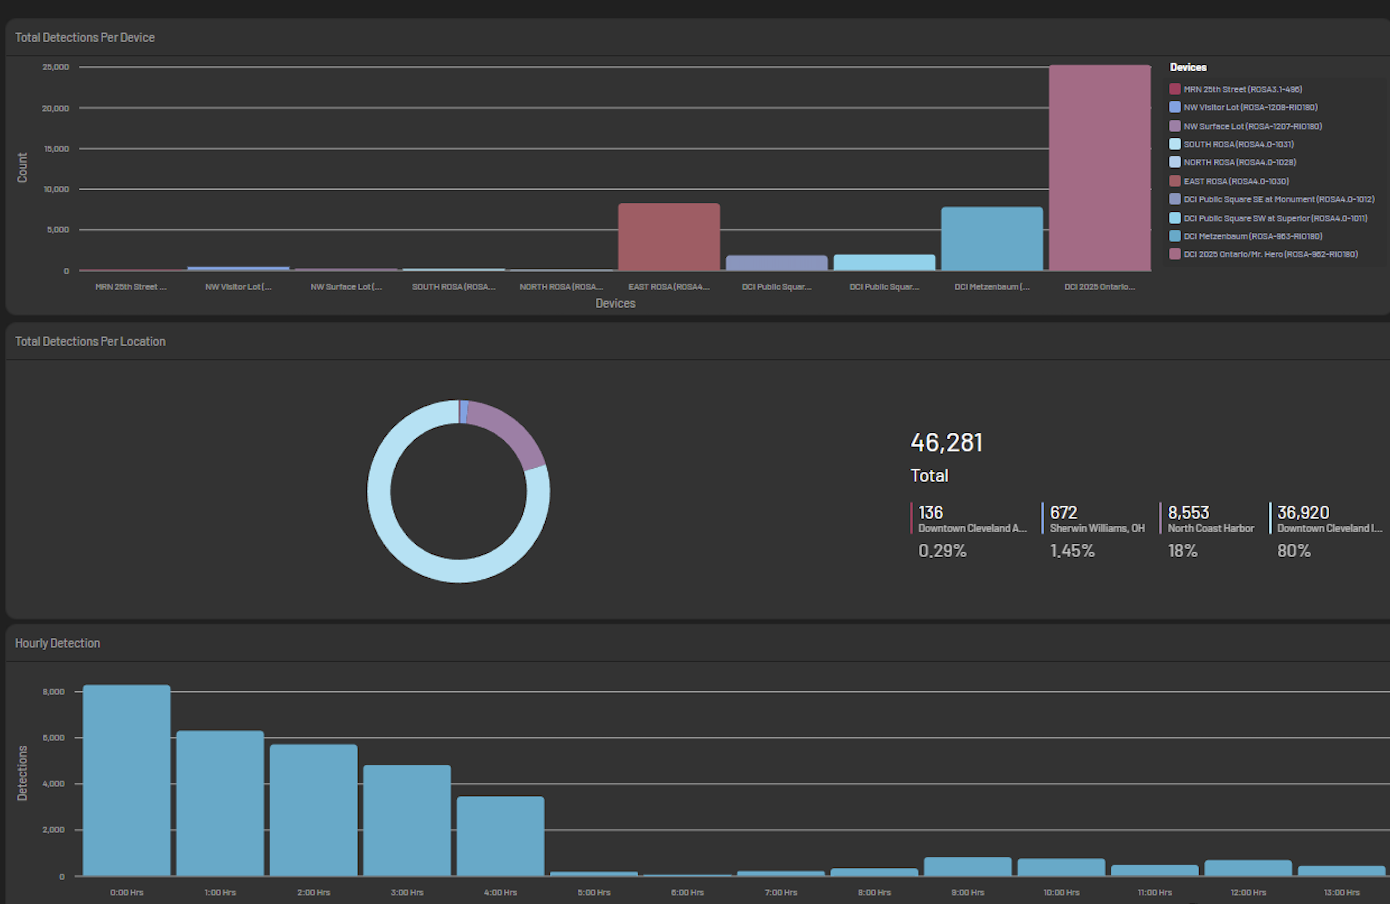Click the 18% percentage value
Viewport: 1390px width, 904px height.
1183,551
